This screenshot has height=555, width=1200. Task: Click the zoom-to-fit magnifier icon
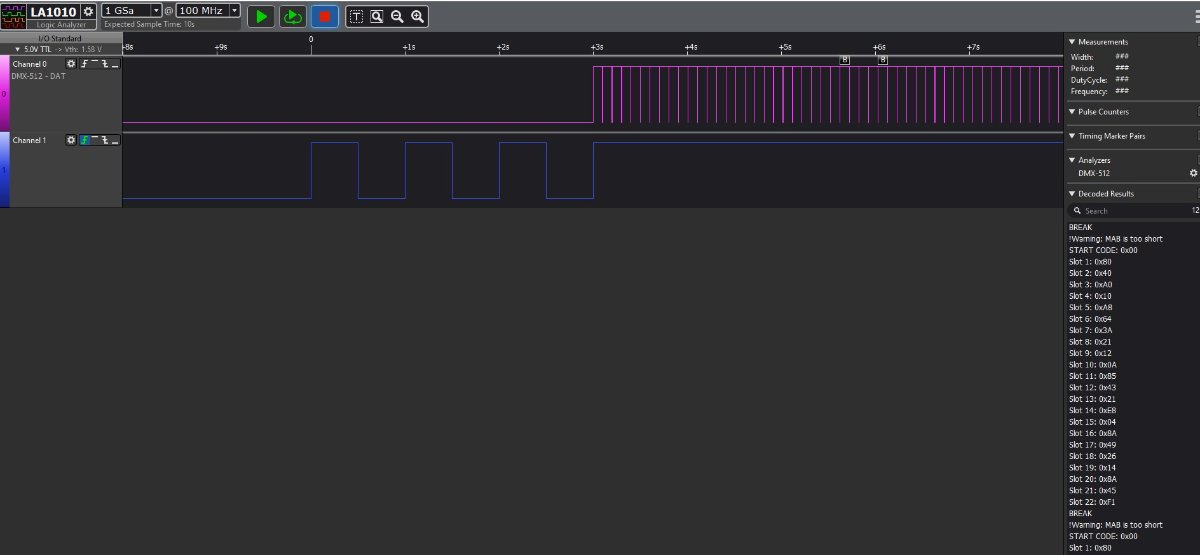(x=377, y=17)
